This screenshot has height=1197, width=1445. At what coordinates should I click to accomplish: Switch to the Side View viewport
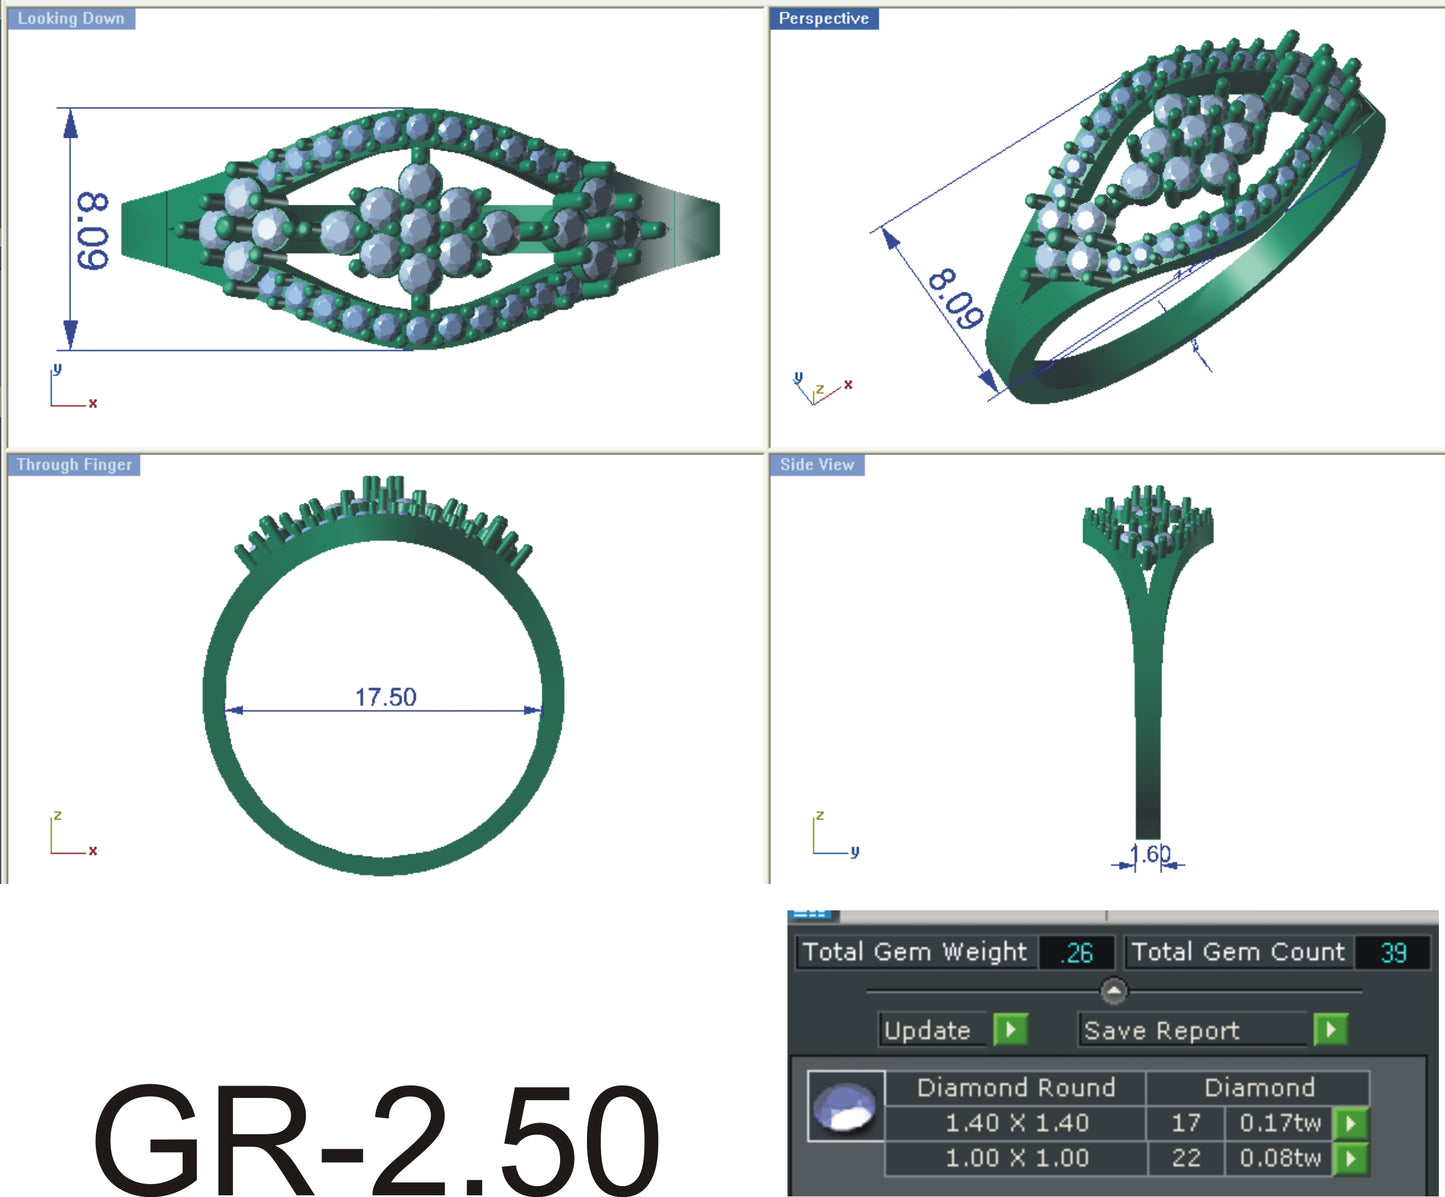click(816, 464)
